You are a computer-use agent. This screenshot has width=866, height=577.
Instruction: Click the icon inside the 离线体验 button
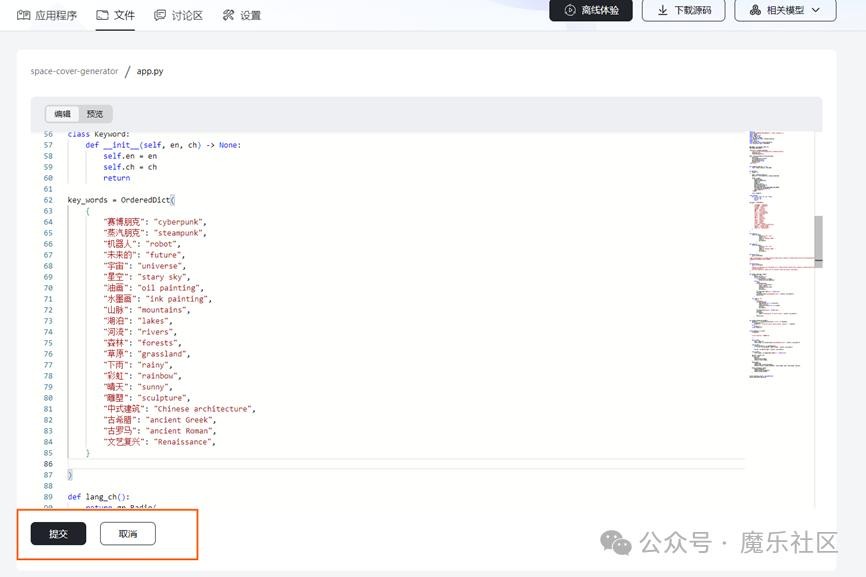coord(569,11)
